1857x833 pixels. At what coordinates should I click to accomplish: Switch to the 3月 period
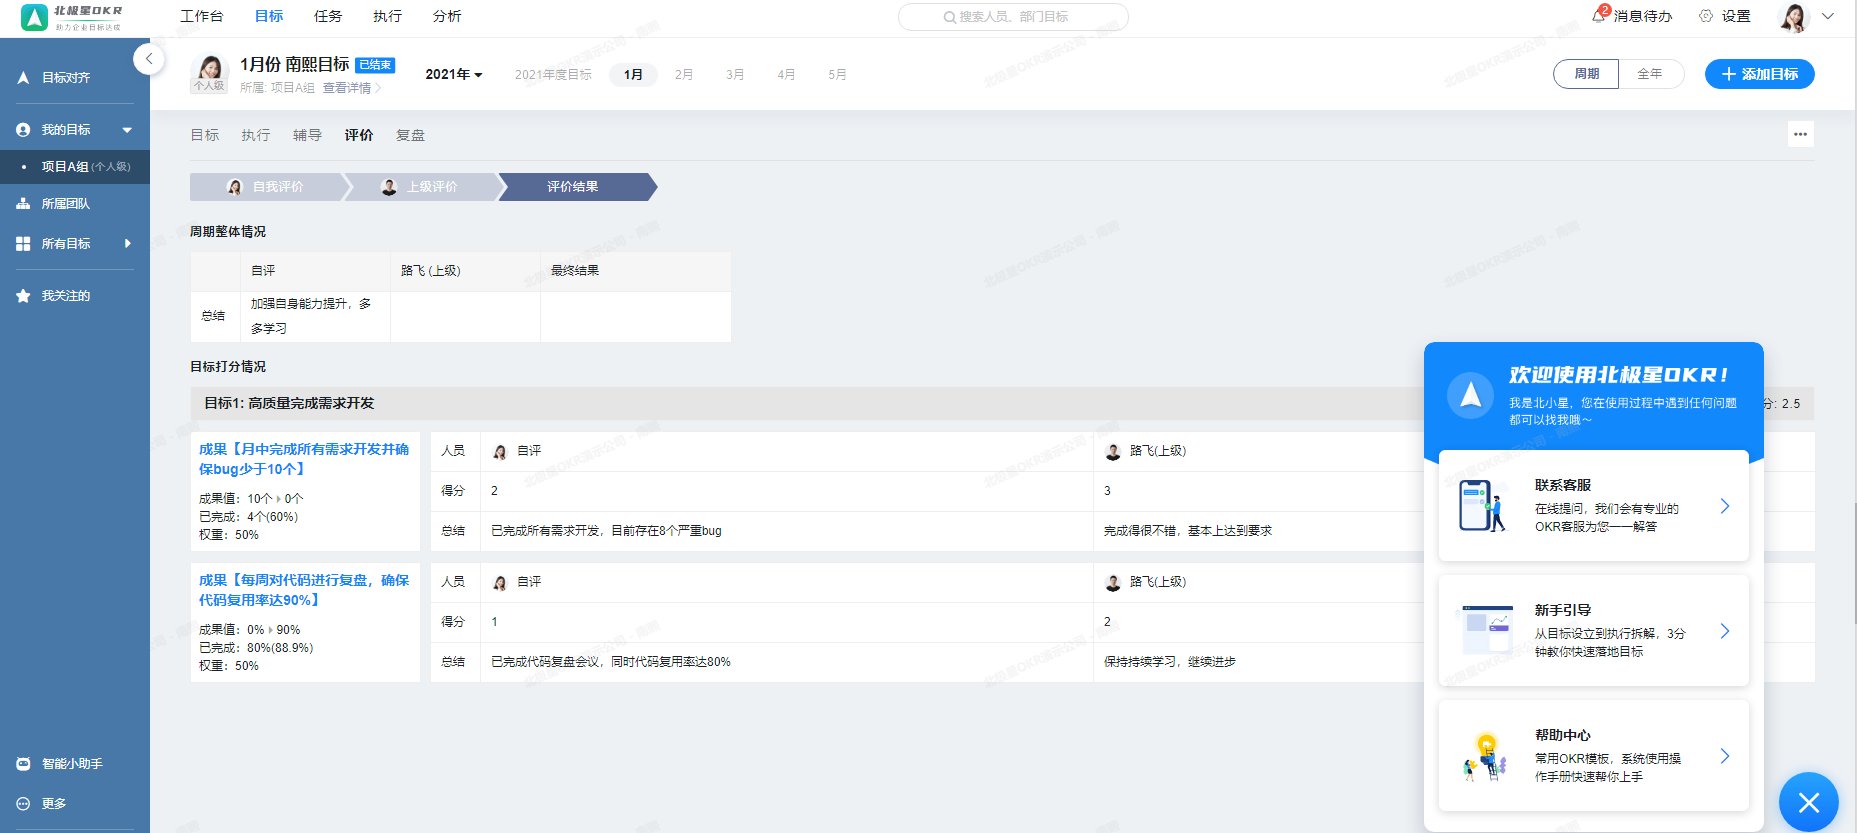click(x=735, y=75)
